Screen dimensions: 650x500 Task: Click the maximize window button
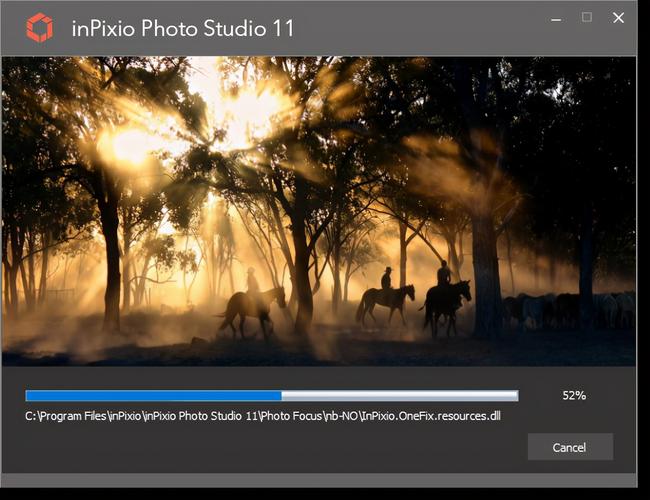click(587, 18)
